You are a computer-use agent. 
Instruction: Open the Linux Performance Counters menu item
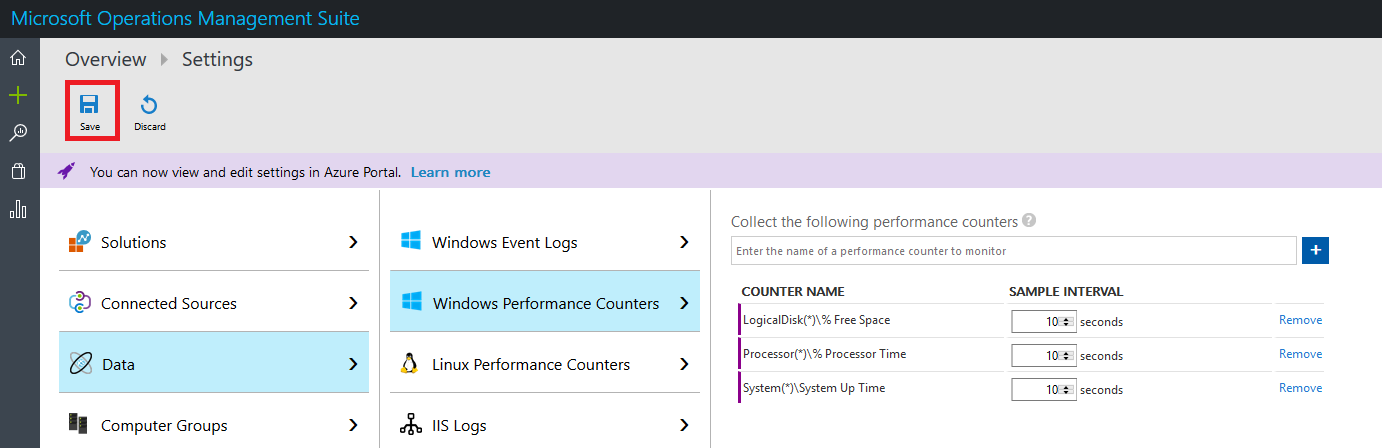coord(545,364)
